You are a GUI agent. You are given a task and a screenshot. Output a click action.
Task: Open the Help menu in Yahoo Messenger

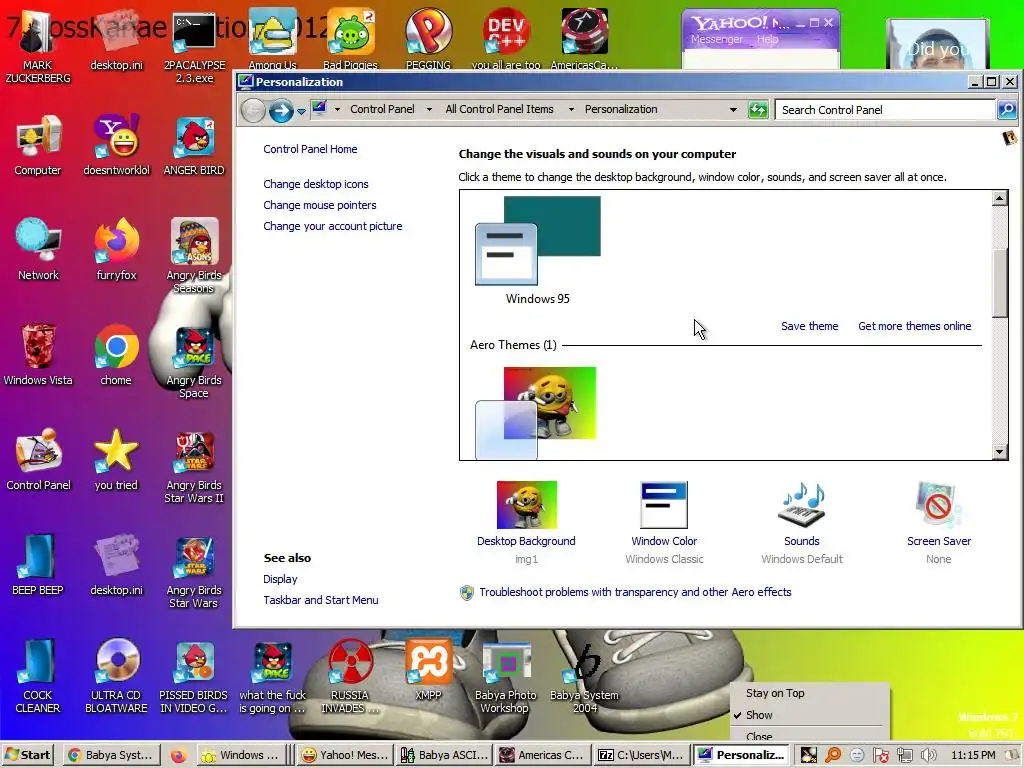(x=767, y=39)
